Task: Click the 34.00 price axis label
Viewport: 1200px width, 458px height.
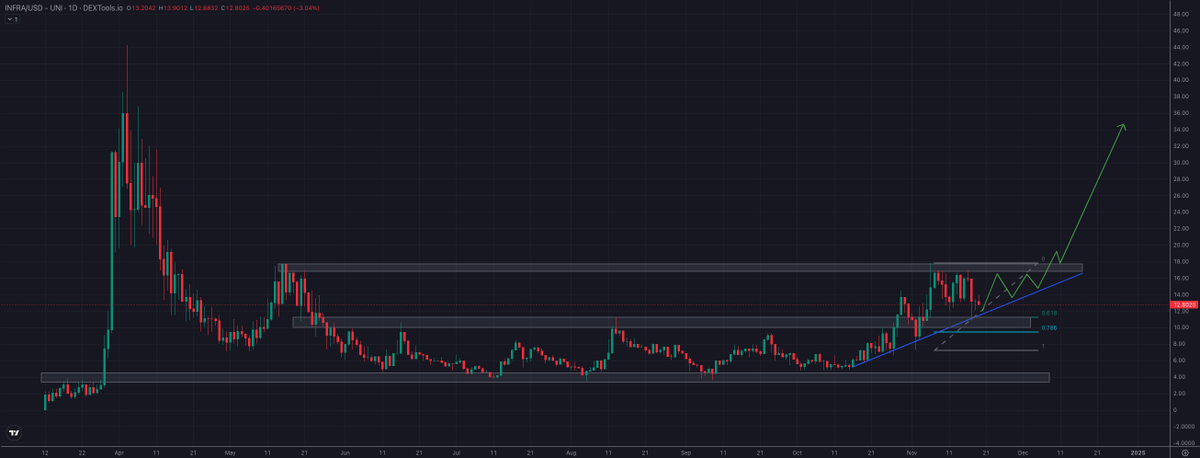Action: point(1181,129)
